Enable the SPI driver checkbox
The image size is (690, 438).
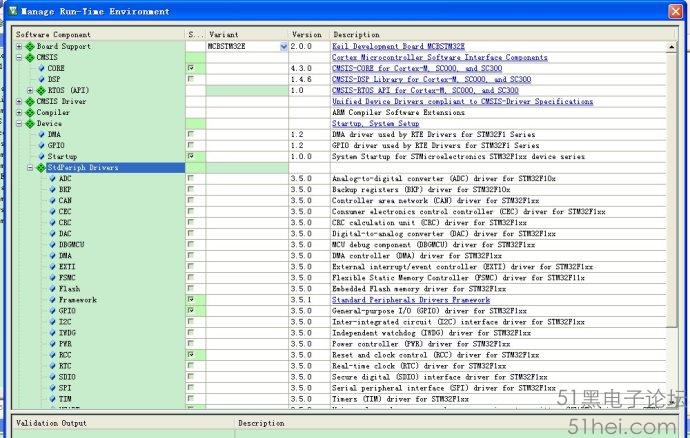[191, 387]
